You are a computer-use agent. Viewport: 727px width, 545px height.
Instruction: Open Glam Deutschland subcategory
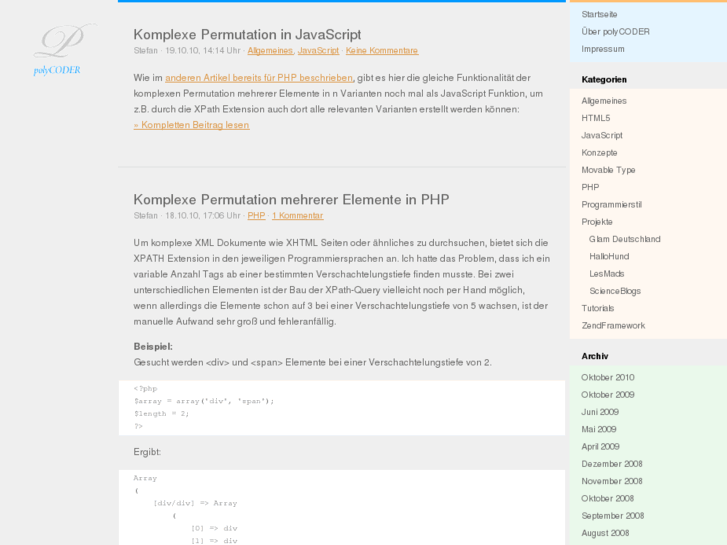[x=625, y=239]
